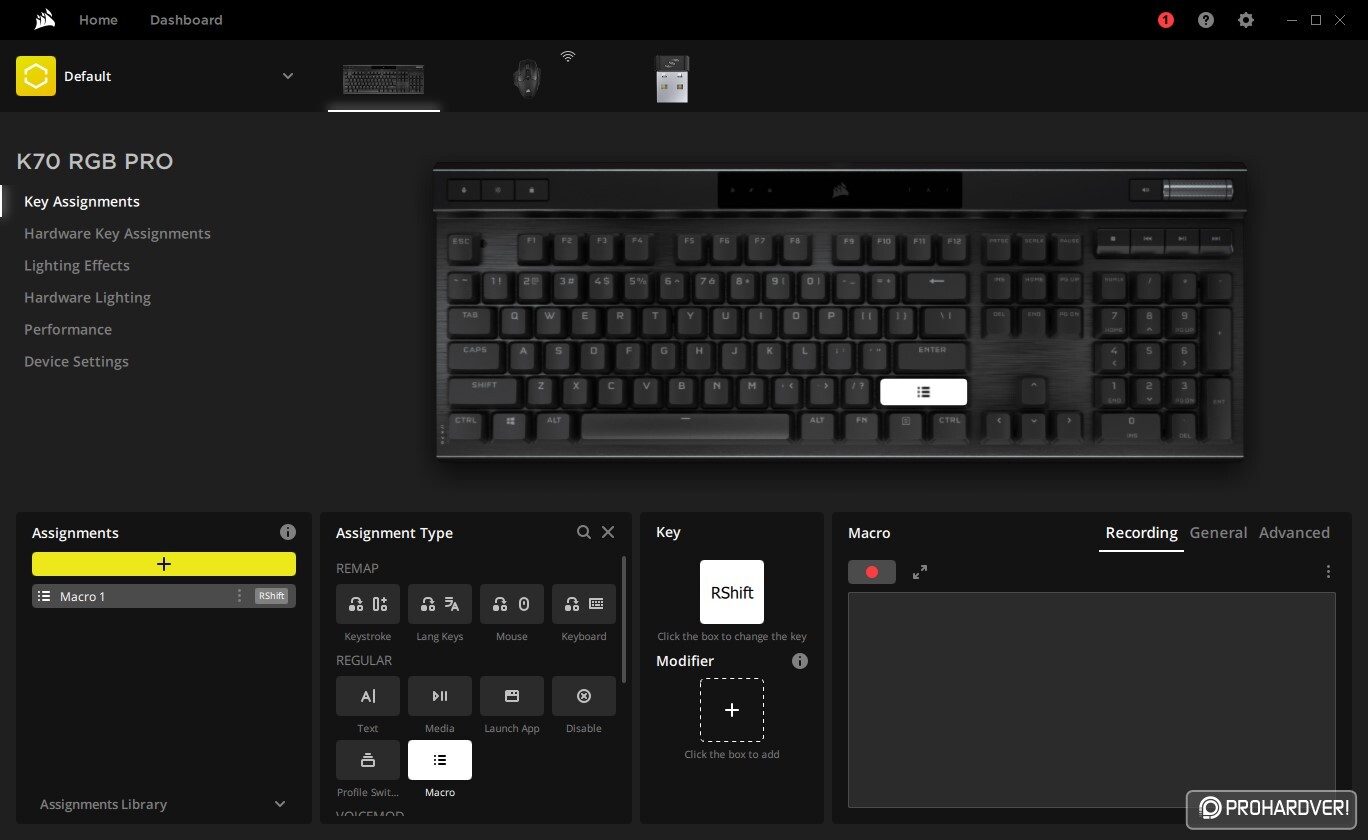Image resolution: width=1368 pixels, height=840 pixels.
Task: Open the Performance section
Action: point(68,329)
